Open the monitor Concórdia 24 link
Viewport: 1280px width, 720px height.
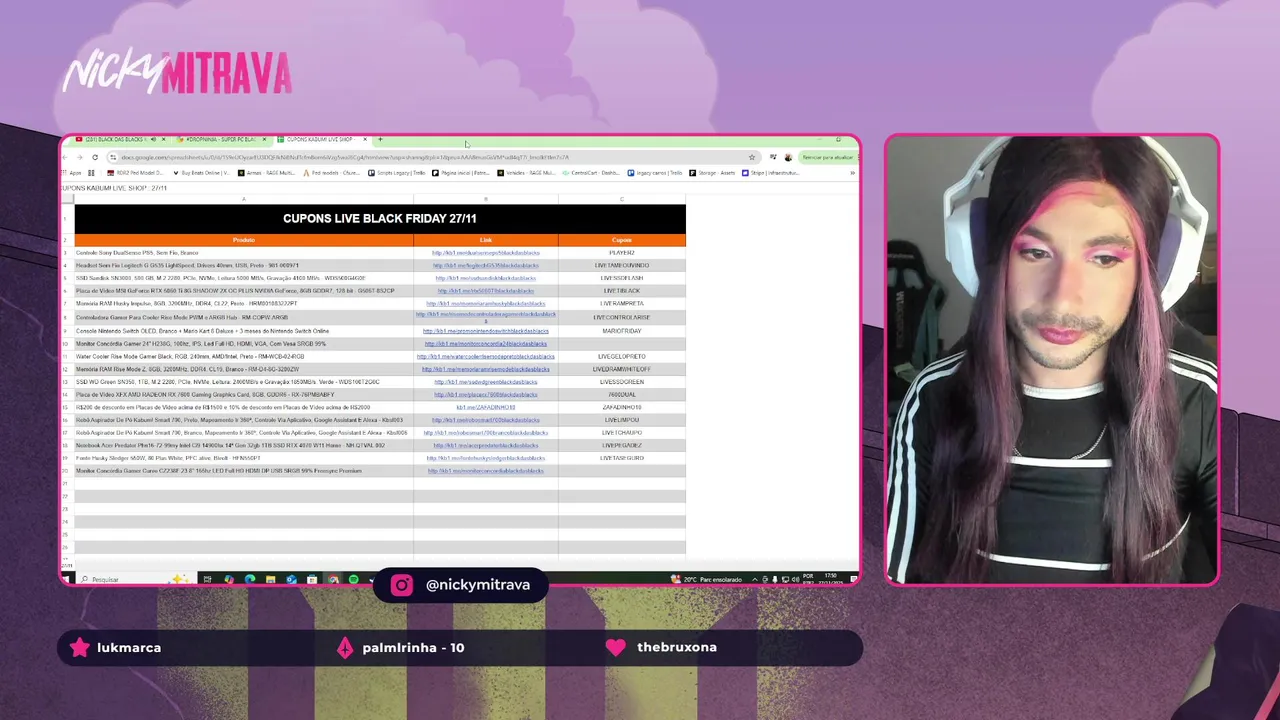tap(486, 344)
